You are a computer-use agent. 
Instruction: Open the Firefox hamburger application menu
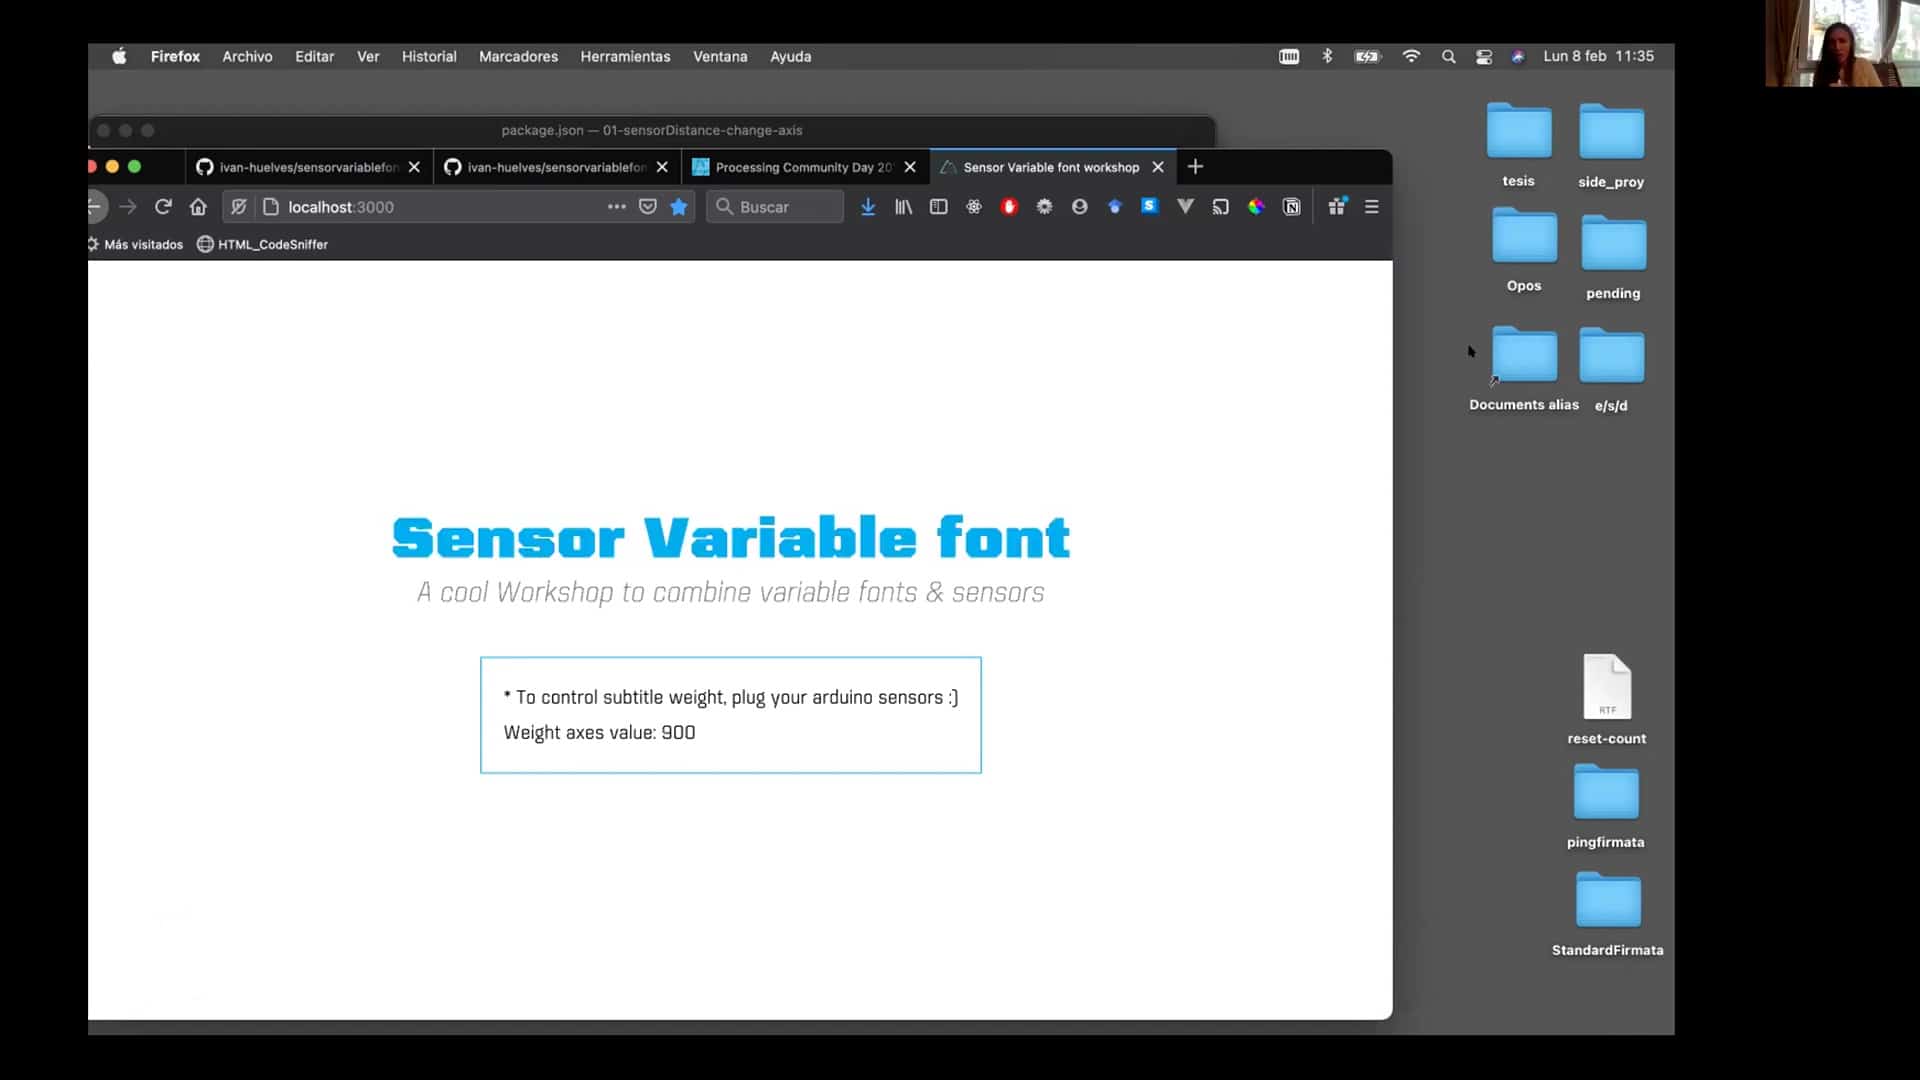[x=1372, y=206]
